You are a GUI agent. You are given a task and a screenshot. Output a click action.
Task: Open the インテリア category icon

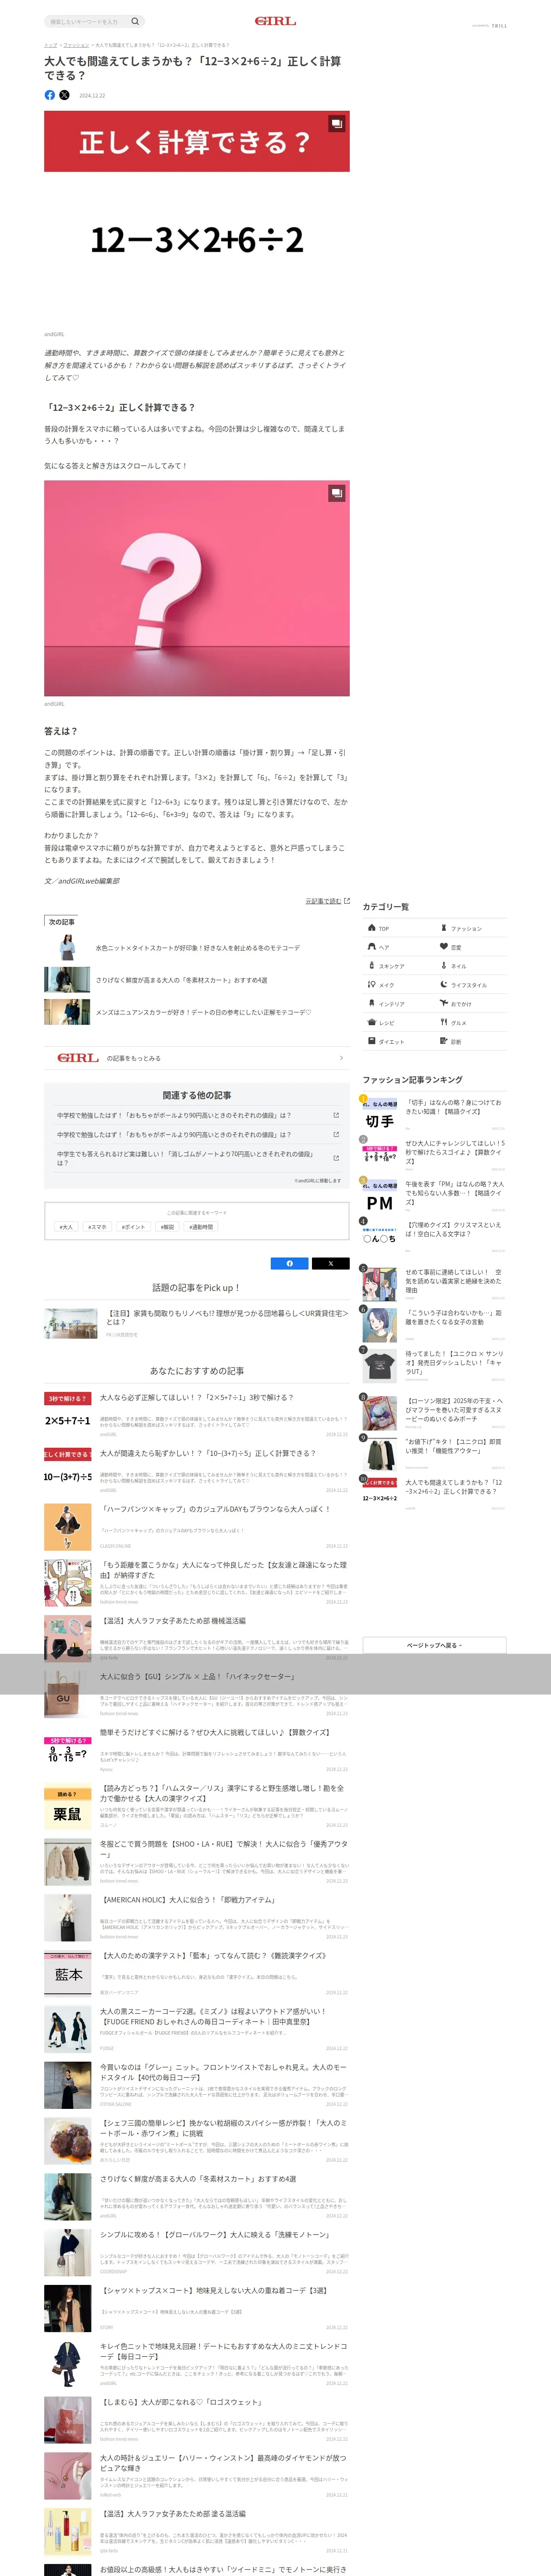coord(372,1003)
